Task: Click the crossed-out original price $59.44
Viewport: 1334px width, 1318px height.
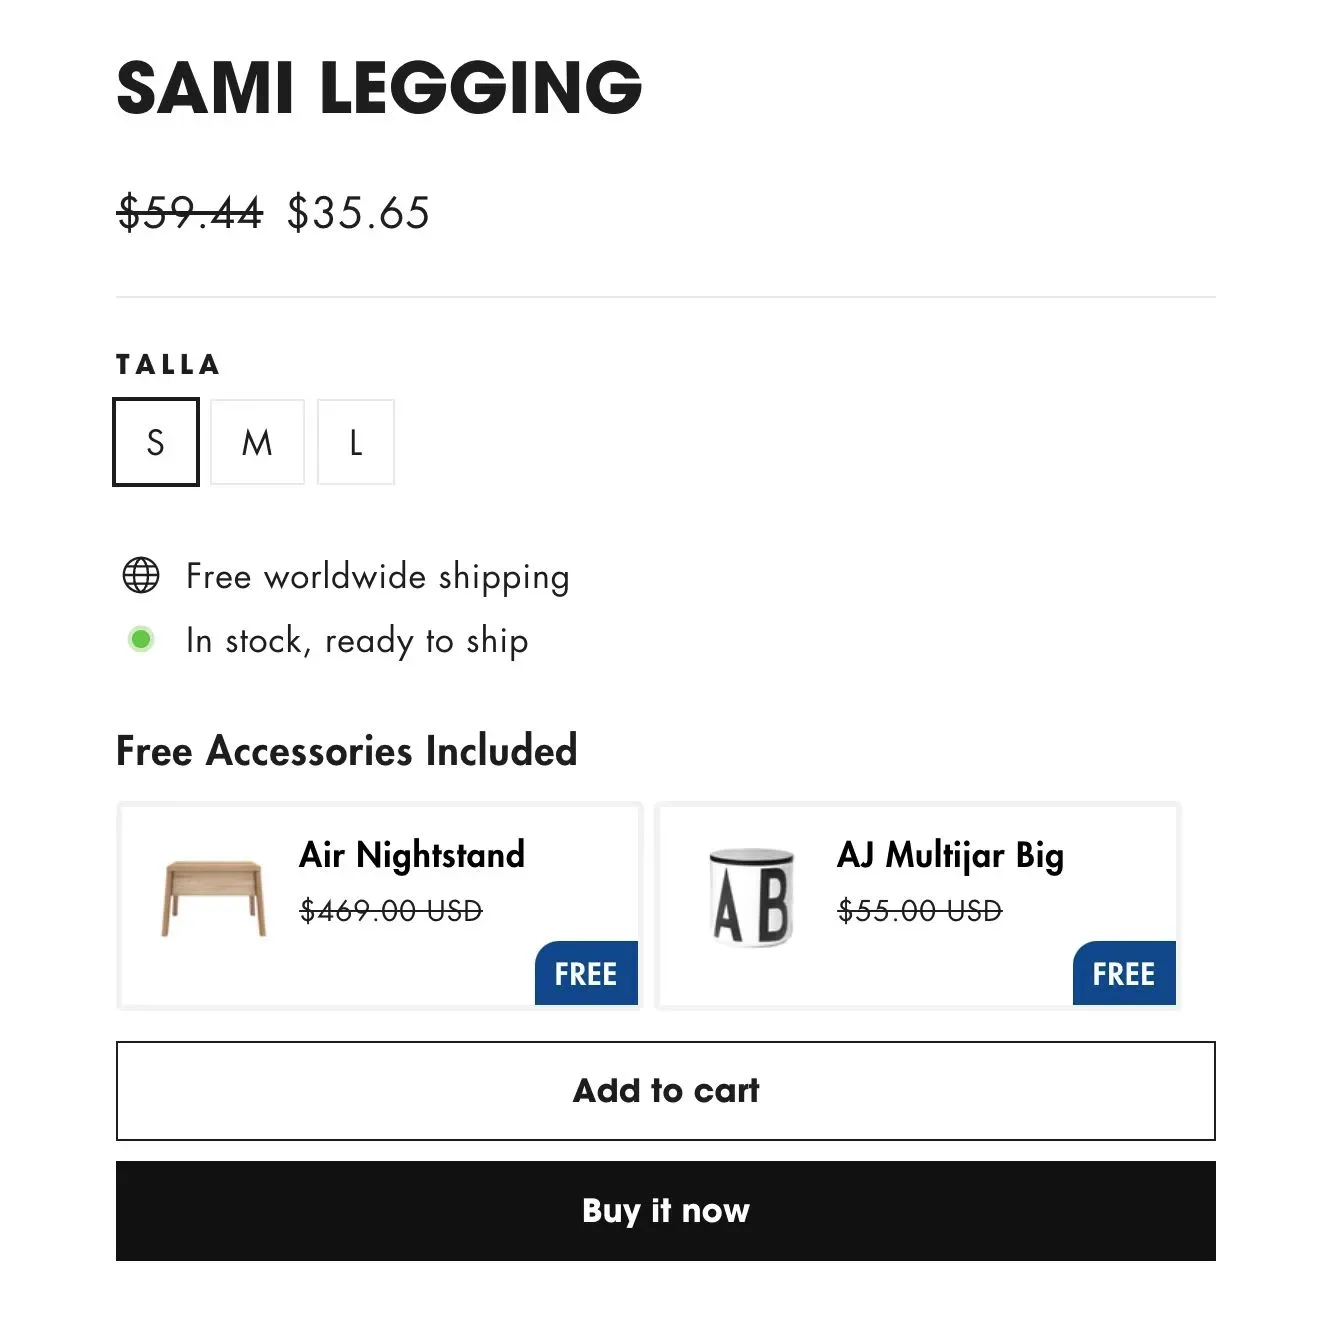Action: click(x=188, y=213)
